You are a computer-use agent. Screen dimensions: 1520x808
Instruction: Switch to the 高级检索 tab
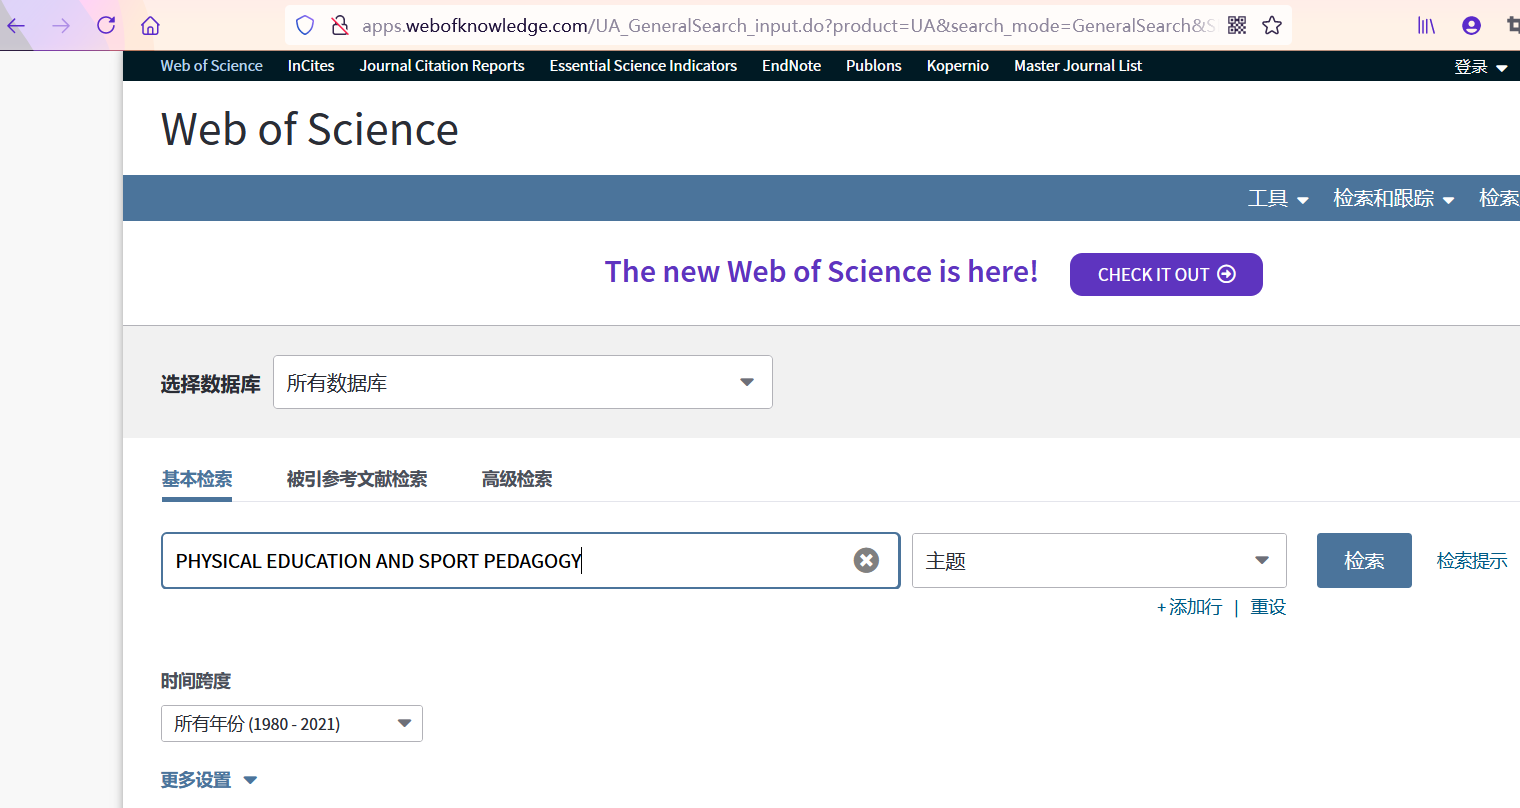pos(517,479)
